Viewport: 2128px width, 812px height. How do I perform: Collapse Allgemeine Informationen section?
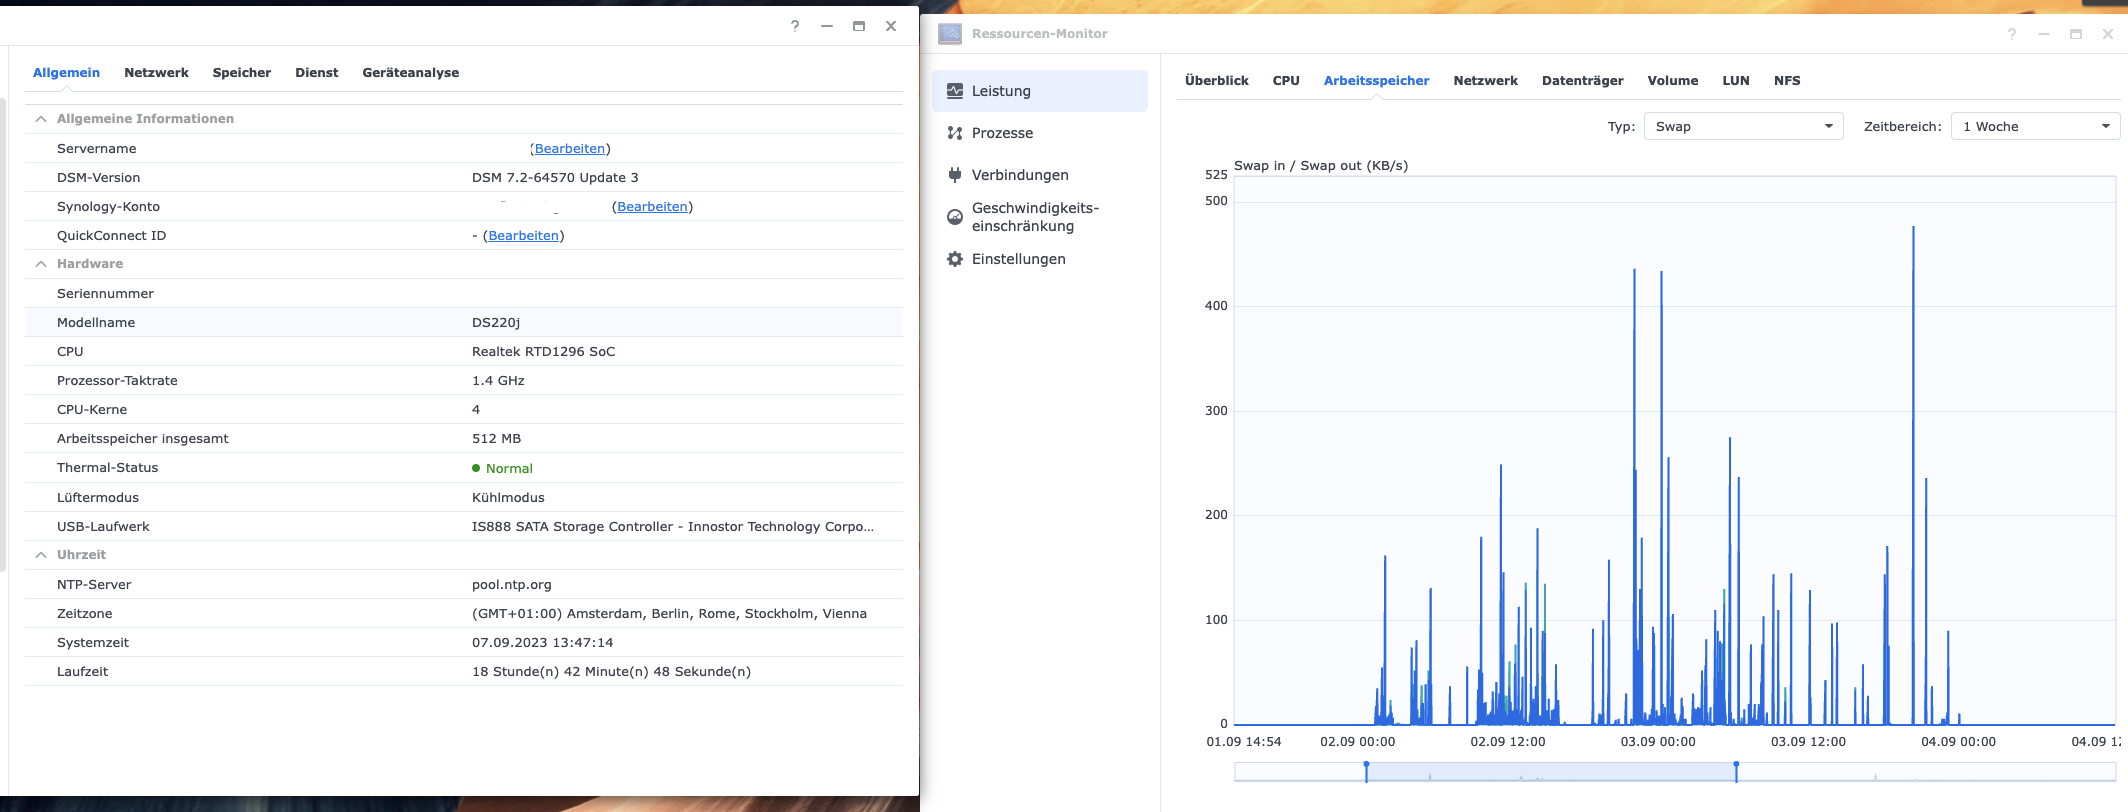point(41,119)
